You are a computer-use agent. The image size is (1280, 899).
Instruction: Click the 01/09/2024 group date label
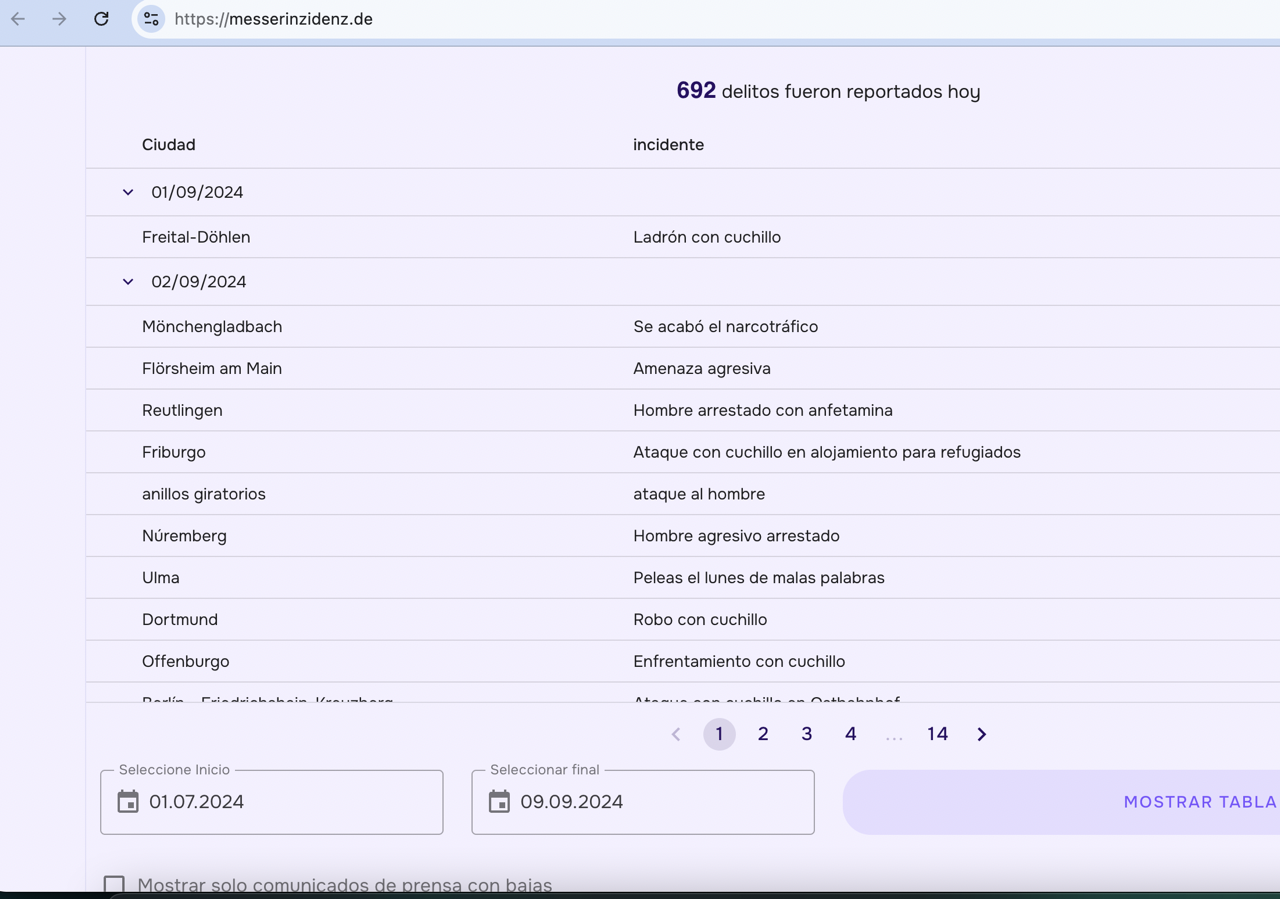pos(197,192)
